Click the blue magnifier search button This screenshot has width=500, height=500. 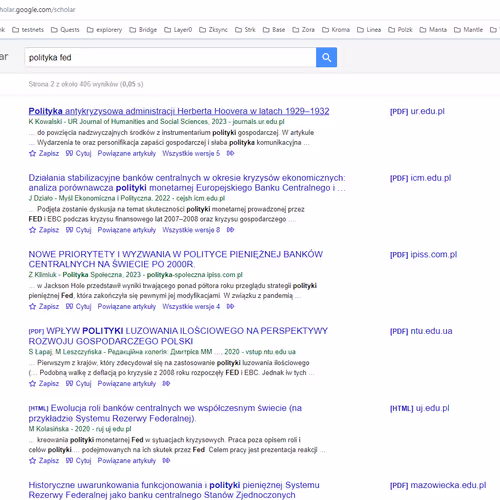tap(326, 57)
